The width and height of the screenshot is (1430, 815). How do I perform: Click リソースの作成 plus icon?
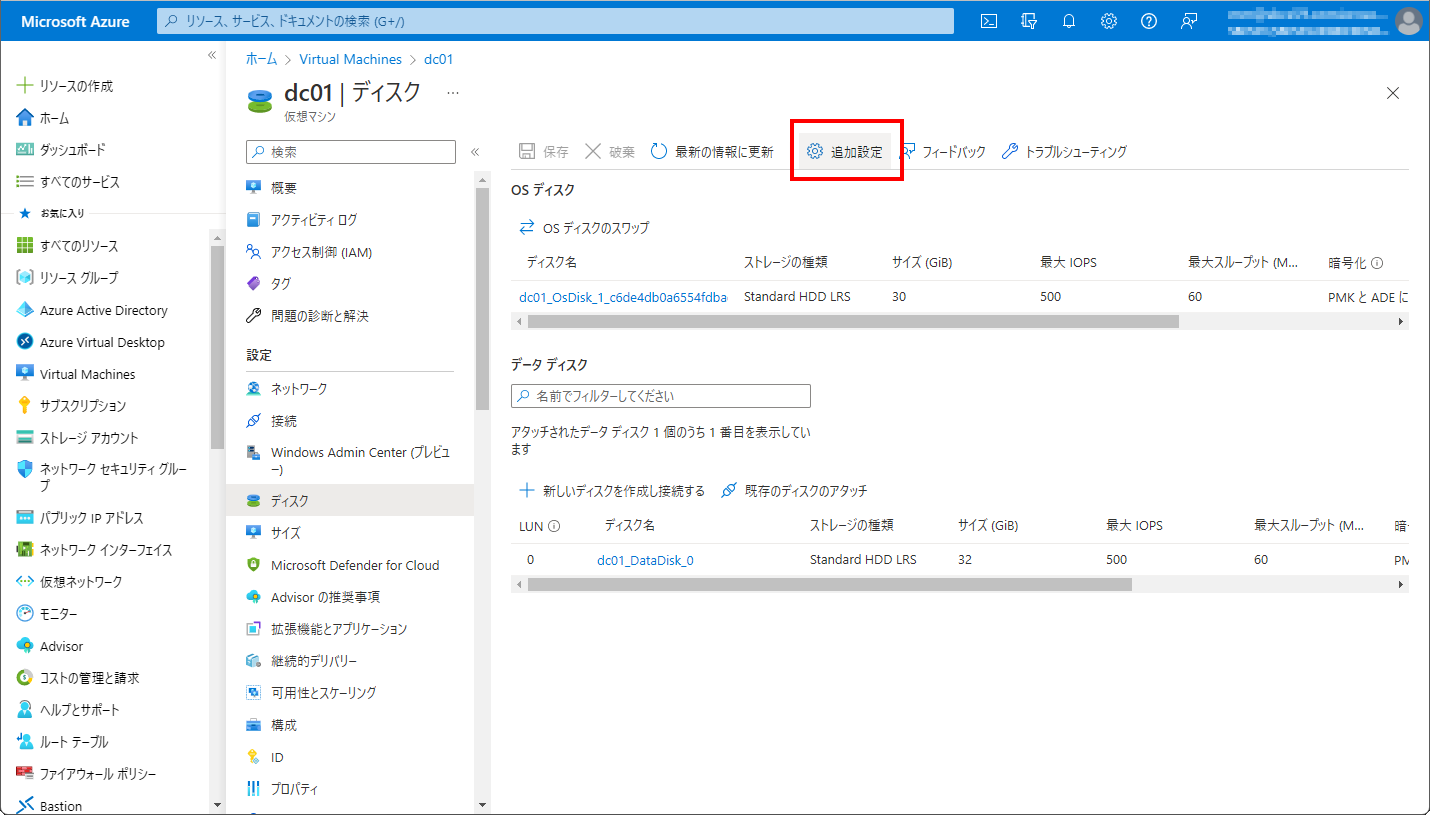[26, 86]
